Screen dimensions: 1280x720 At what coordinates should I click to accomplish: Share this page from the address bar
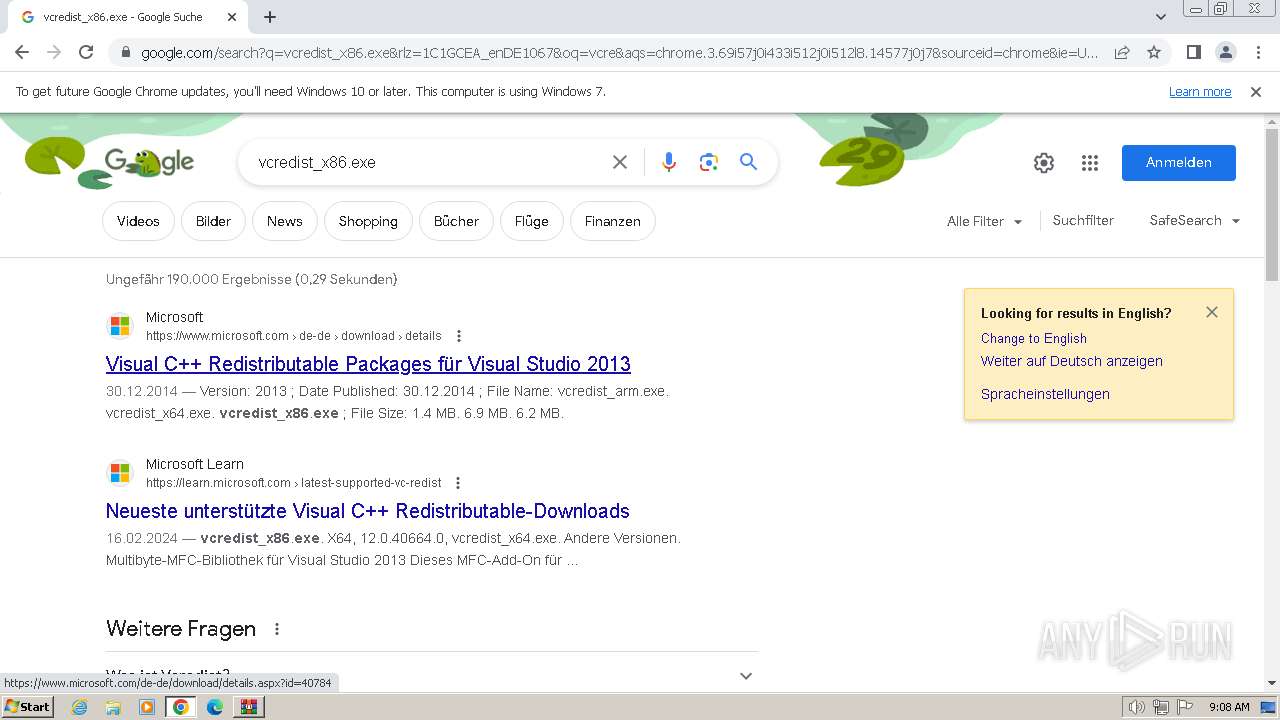click(x=1122, y=52)
